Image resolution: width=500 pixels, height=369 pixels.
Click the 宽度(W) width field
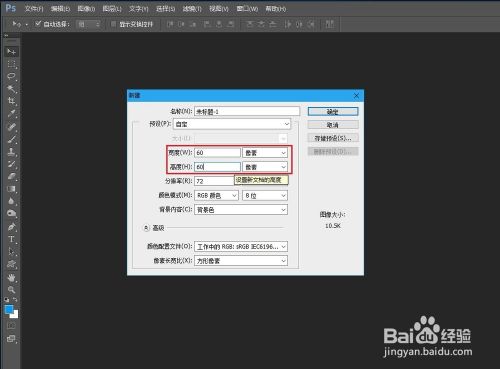[x=217, y=153]
